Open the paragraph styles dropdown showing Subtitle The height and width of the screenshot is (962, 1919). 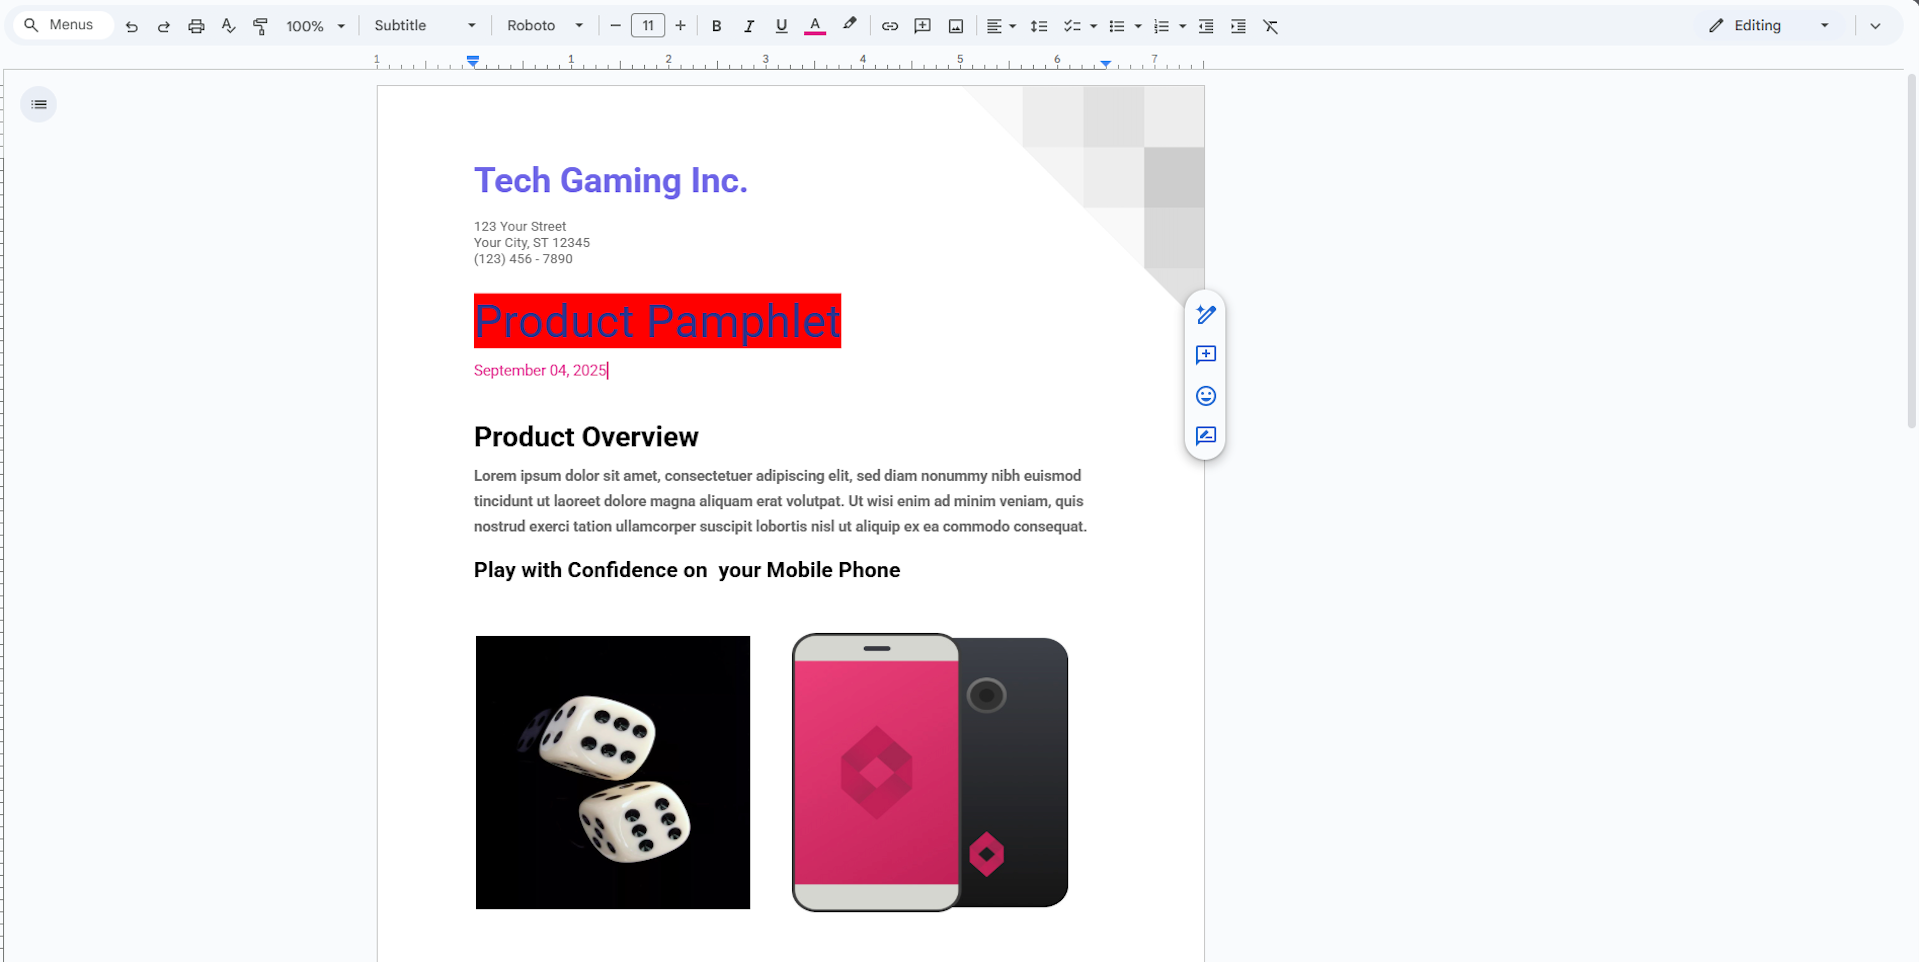coord(424,25)
